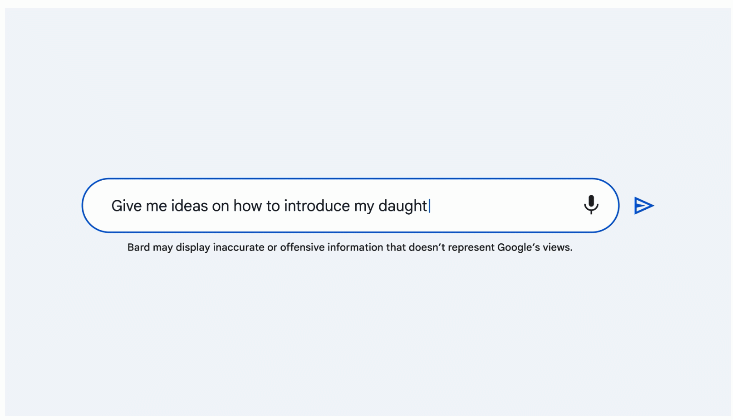Click the word 'Bard' in the disclaimer
Screen dimensions: 733x420
click(138, 247)
